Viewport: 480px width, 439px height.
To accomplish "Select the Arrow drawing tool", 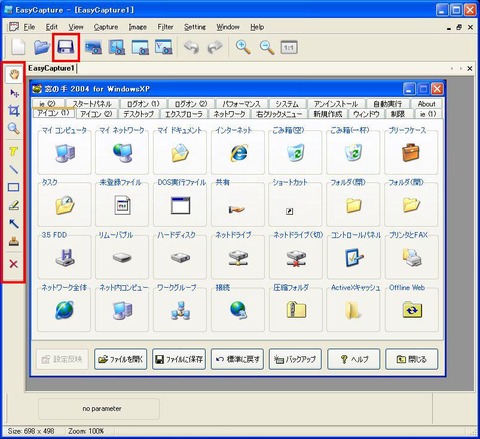I will click(x=14, y=223).
